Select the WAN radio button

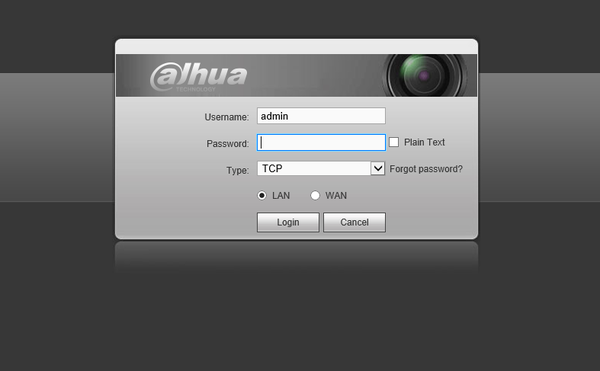(x=315, y=195)
